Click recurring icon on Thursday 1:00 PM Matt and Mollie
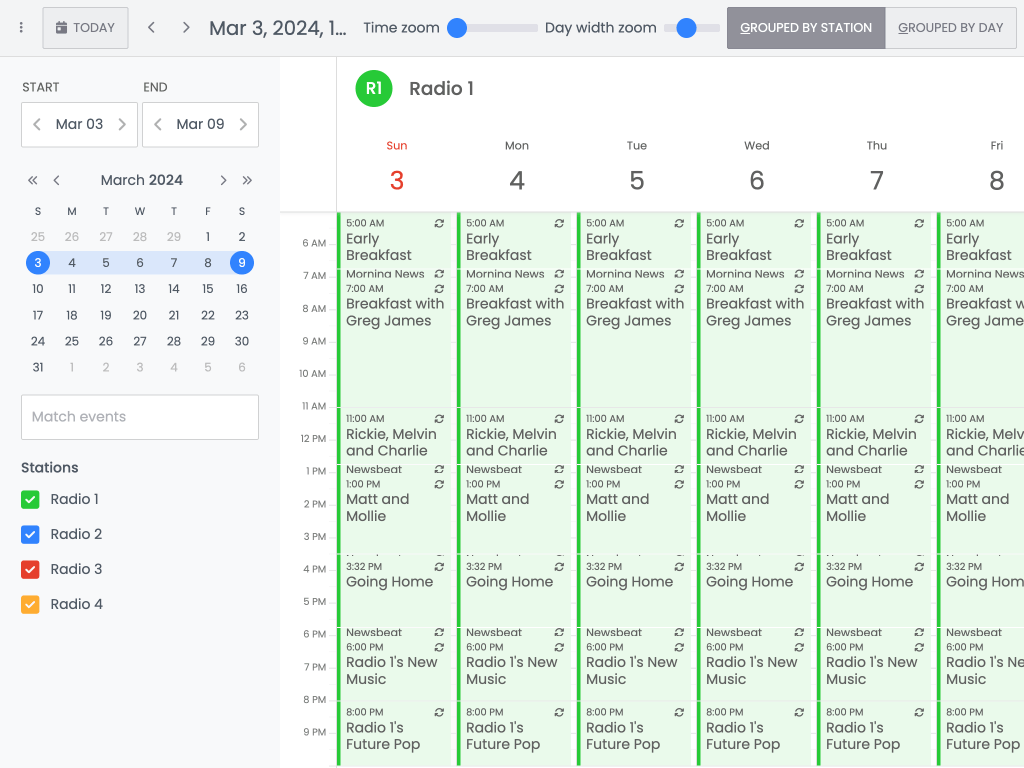The width and height of the screenshot is (1024, 768). point(919,485)
